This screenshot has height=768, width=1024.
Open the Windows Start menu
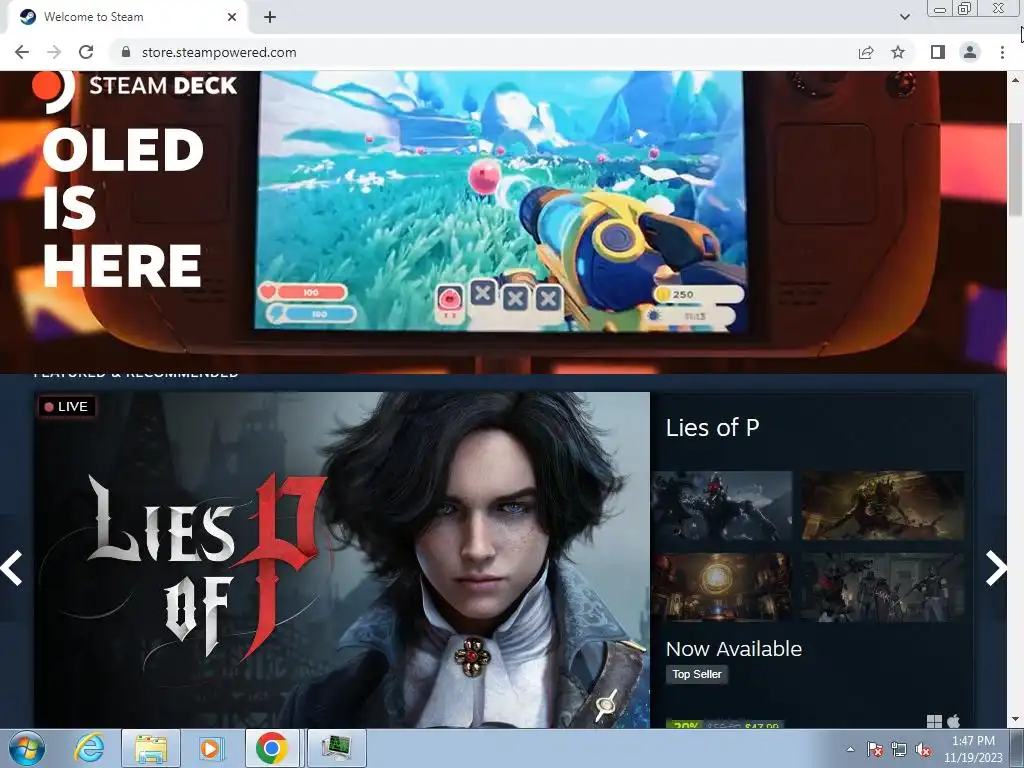[x=27, y=748]
